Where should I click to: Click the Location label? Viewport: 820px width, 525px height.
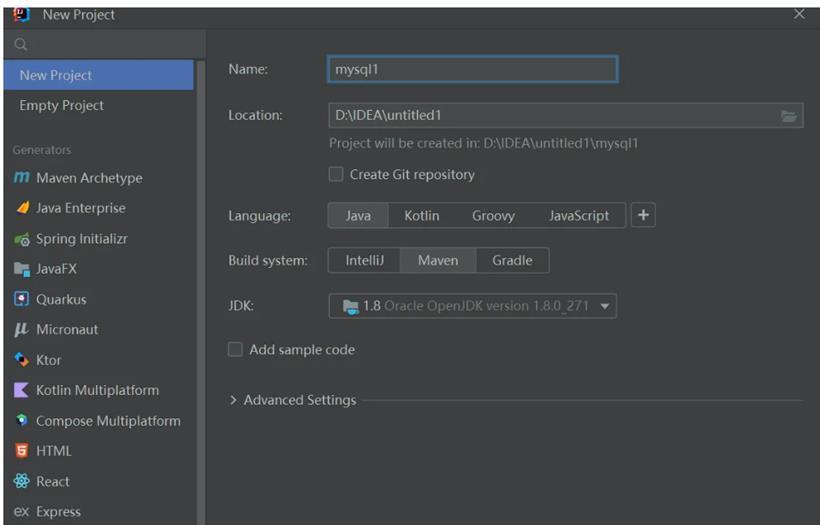pos(255,115)
